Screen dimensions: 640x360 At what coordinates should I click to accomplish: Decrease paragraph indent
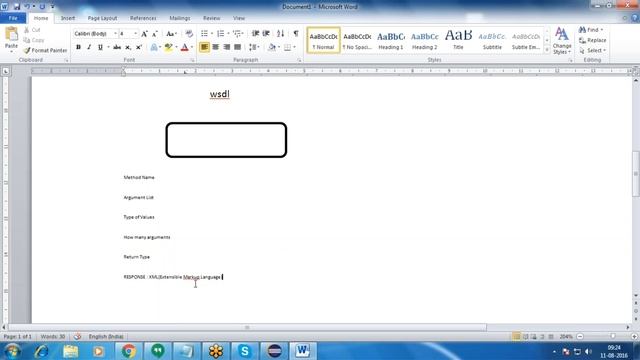pyautogui.click(x=255, y=33)
